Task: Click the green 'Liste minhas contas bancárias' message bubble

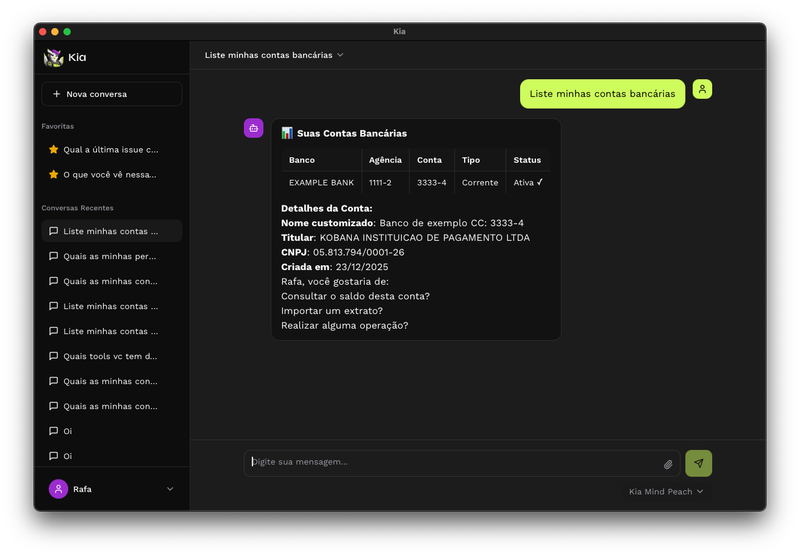Action: (x=602, y=94)
